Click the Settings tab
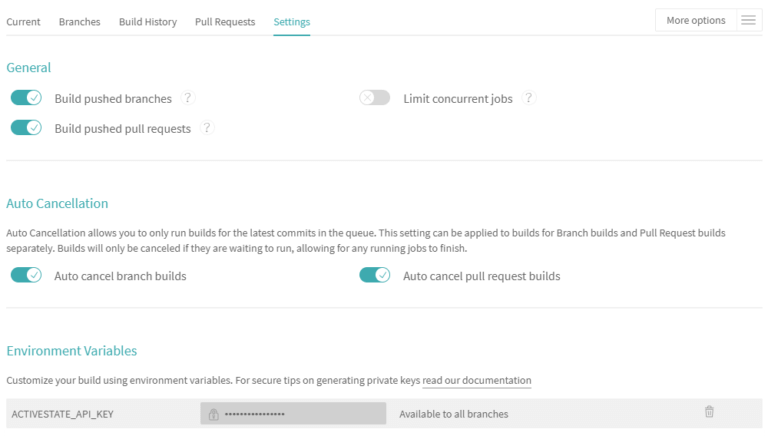768x436 pixels. [291, 21]
